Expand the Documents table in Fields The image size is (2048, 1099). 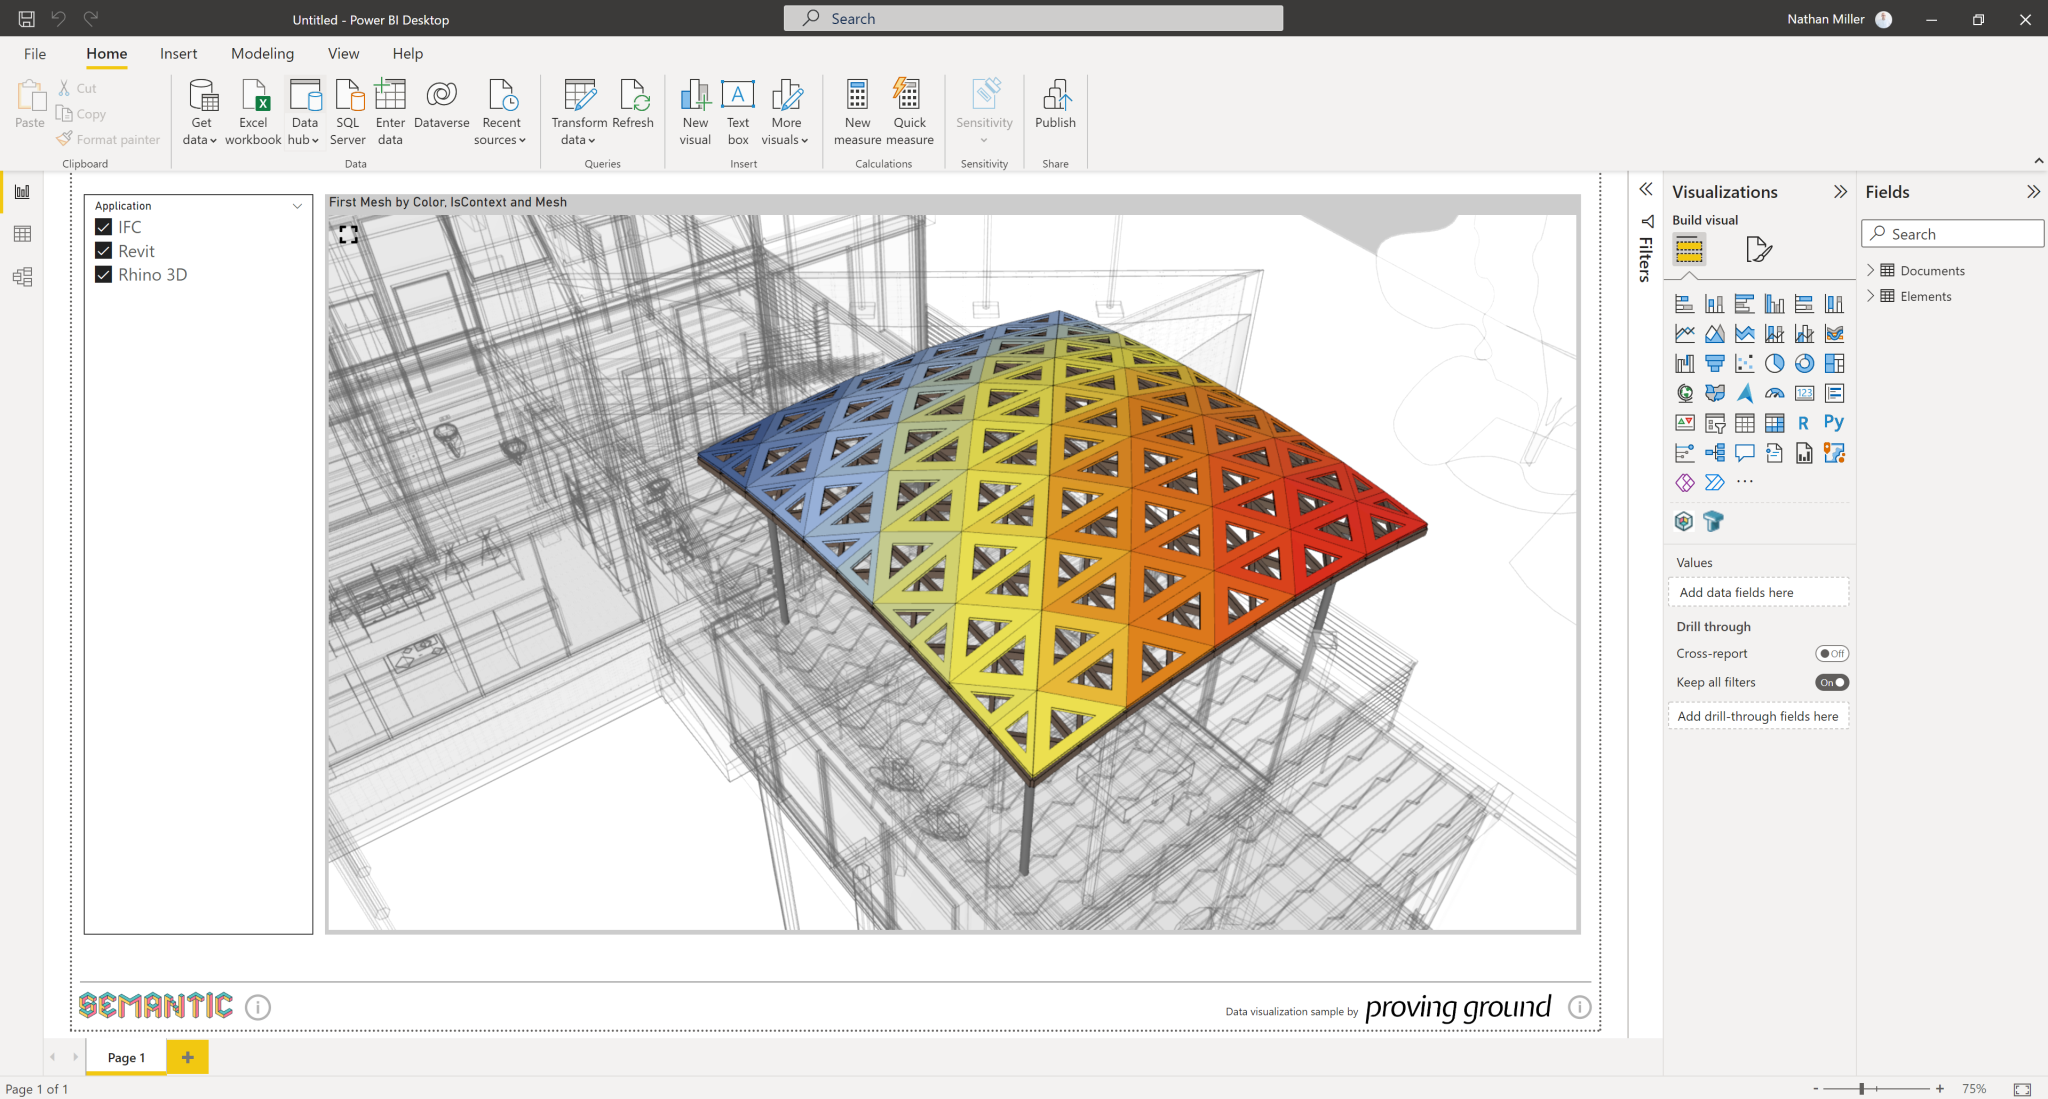(1872, 270)
